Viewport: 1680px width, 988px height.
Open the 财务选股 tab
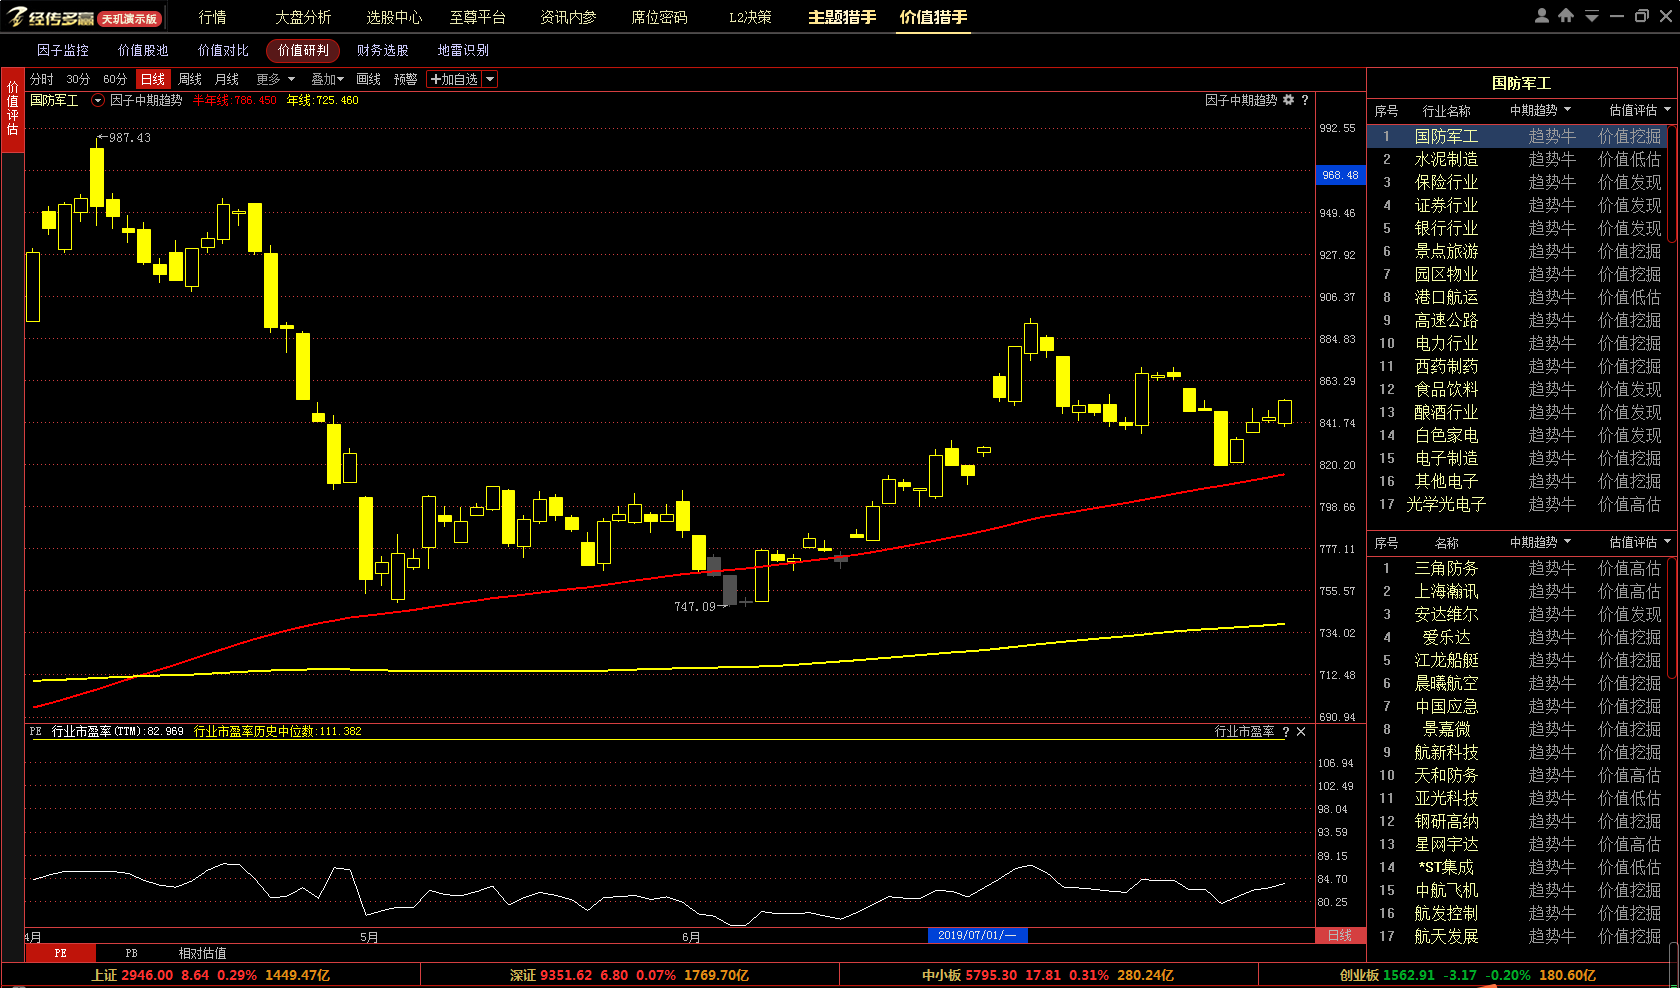[x=383, y=50]
